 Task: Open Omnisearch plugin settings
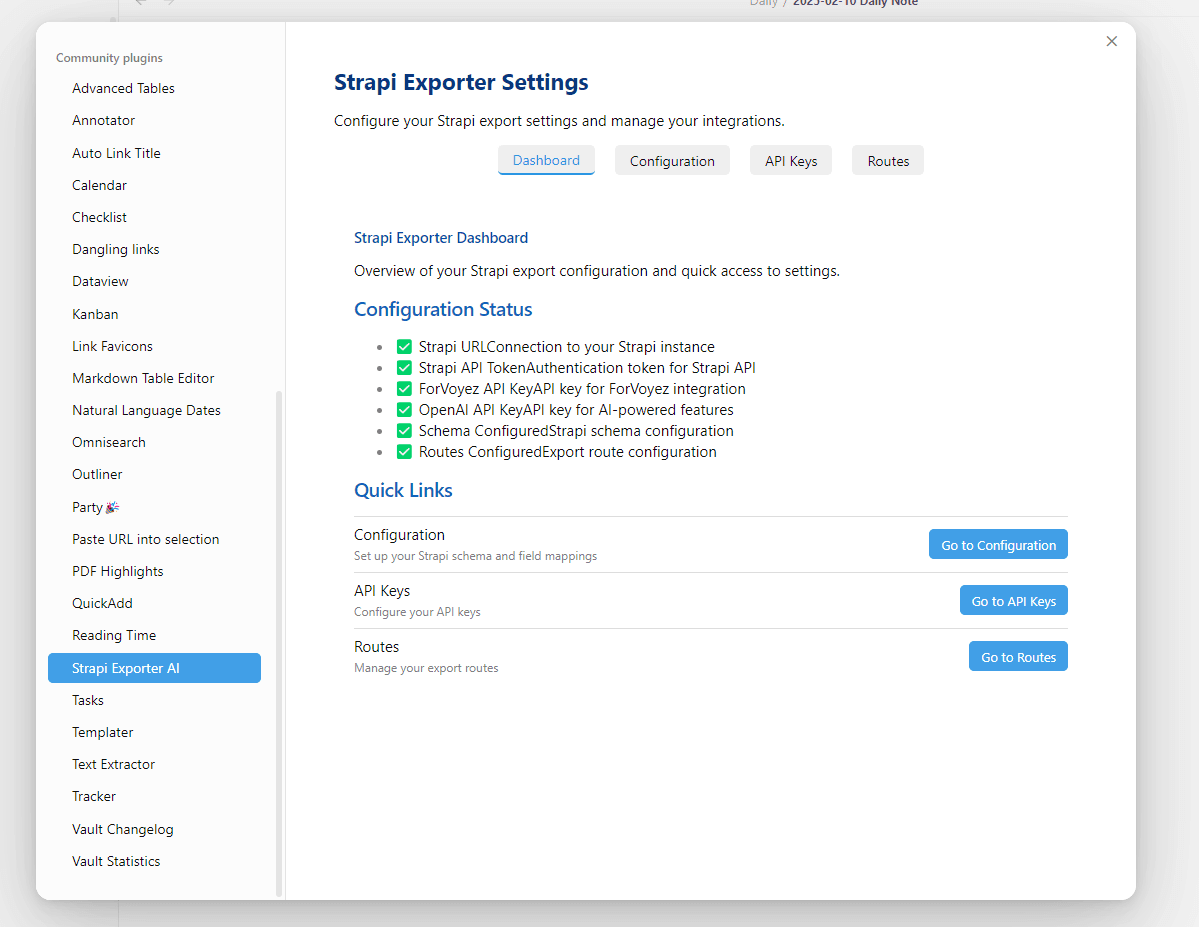109,442
